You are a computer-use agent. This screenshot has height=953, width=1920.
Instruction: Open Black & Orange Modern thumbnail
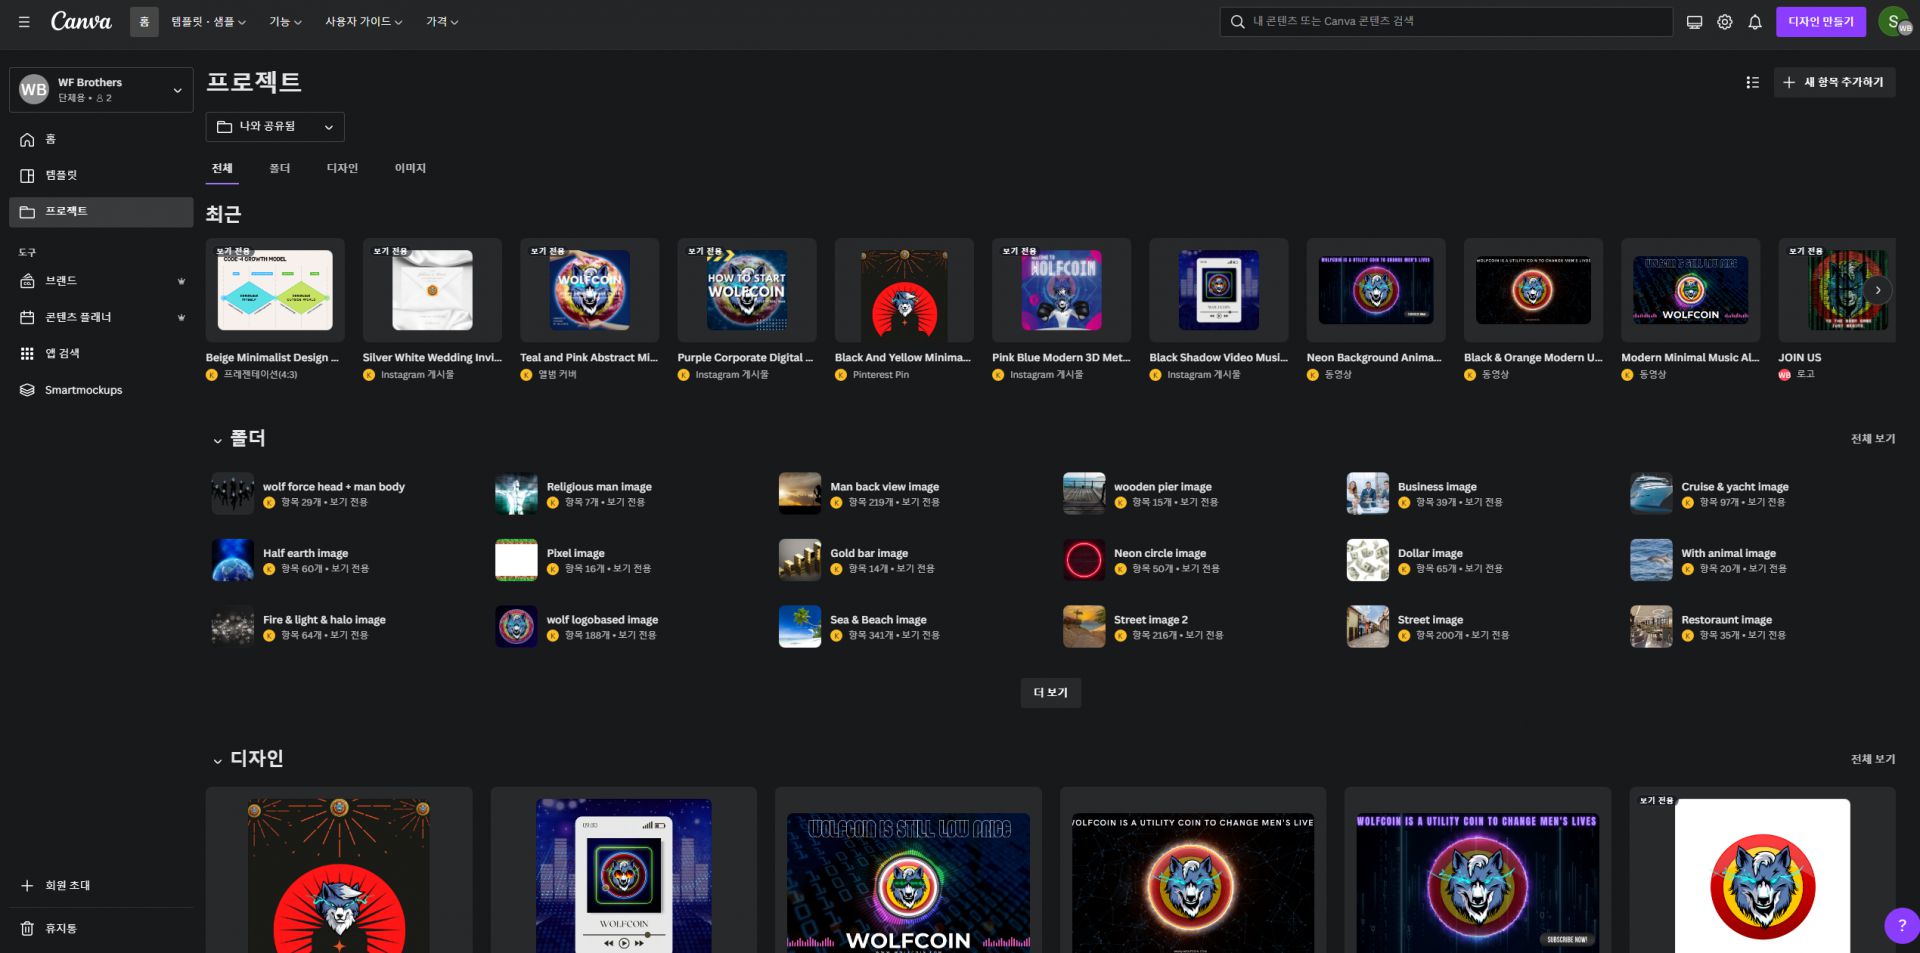pyautogui.click(x=1533, y=290)
